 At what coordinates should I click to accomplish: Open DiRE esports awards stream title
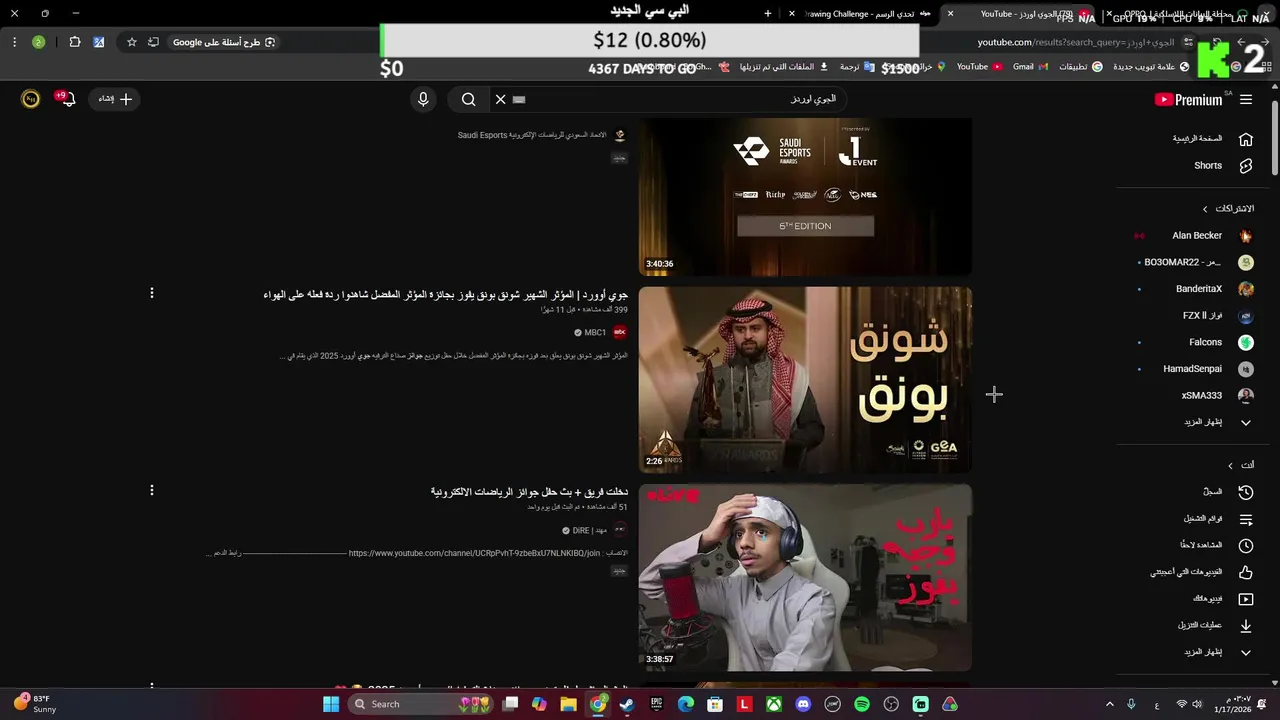click(529, 492)
